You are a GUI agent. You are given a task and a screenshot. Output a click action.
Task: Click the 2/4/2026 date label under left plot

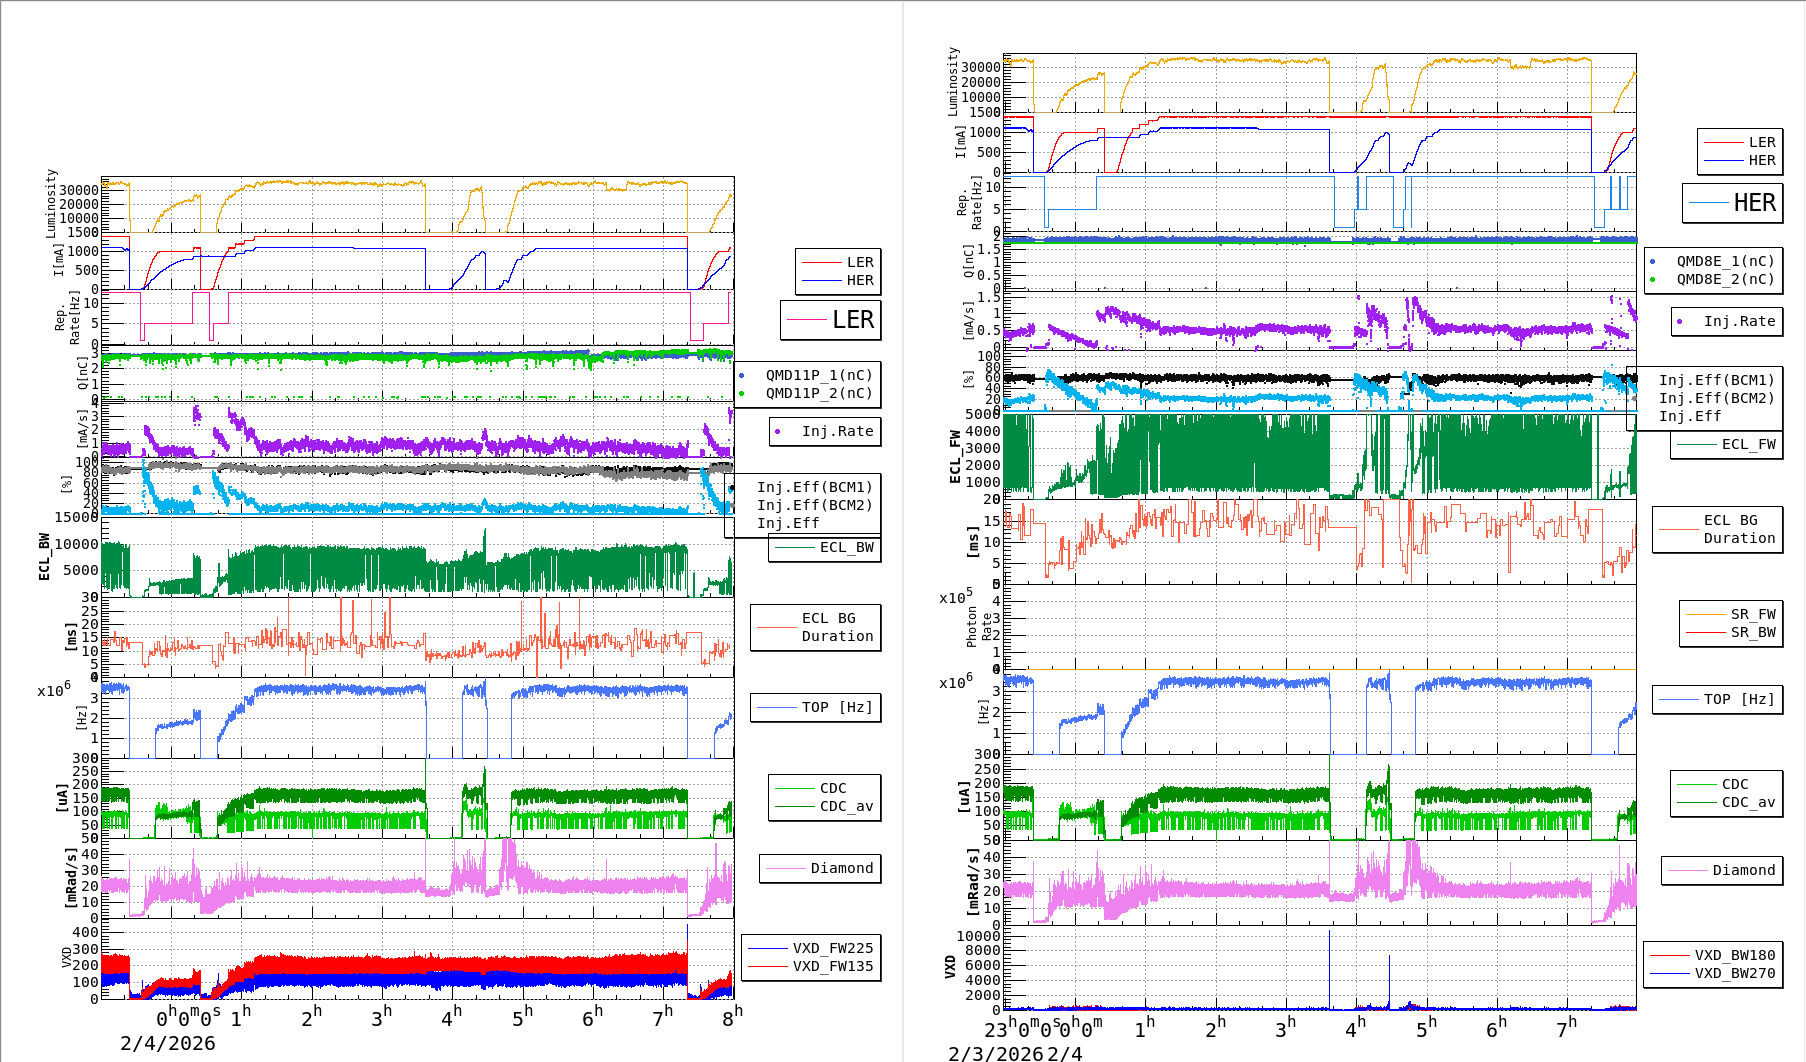point(168,1043)
